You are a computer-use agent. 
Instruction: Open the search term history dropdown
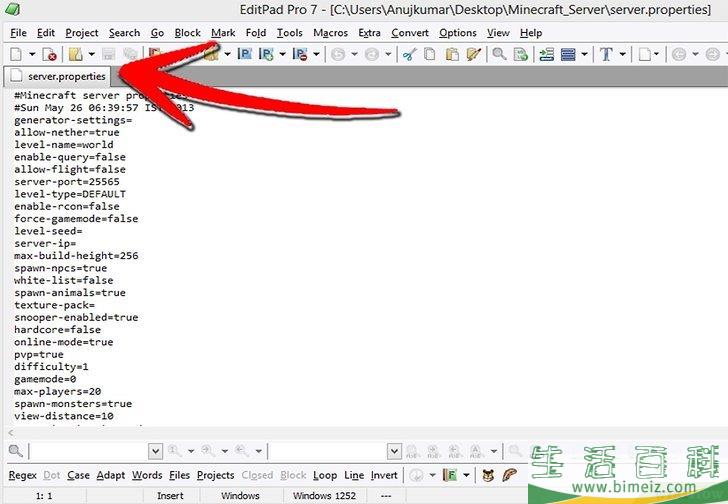coord(156,451)
